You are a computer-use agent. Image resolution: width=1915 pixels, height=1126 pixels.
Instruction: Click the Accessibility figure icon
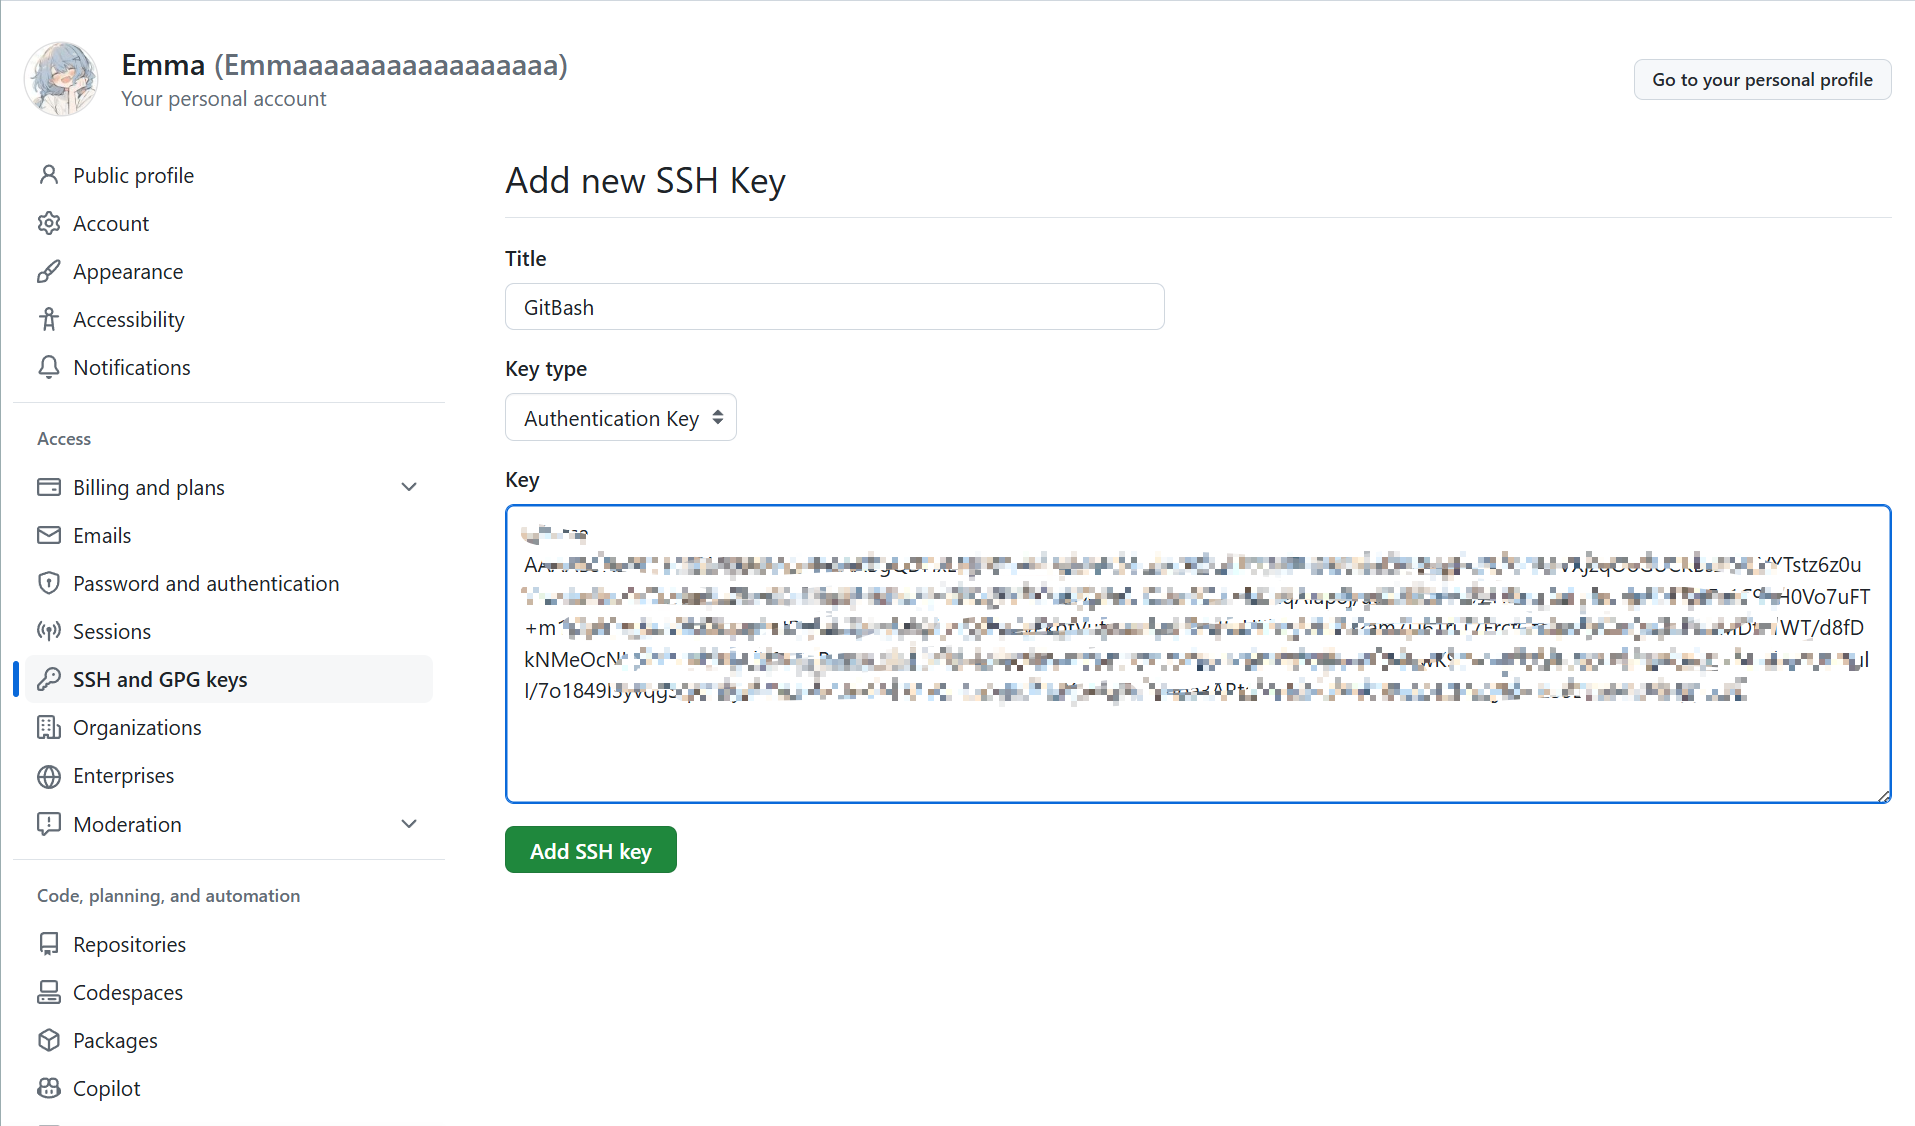[48, 319]
